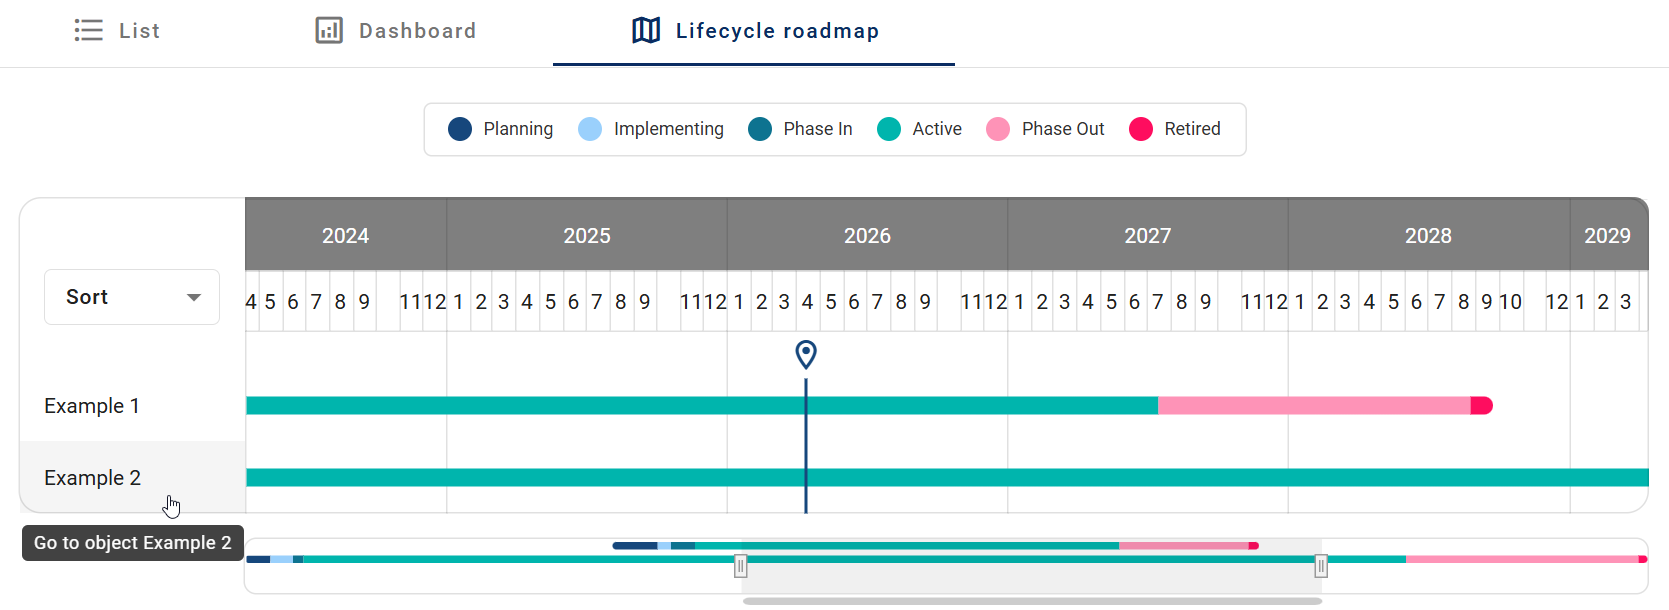The height and width of the screenshot is (610, 1669).
Task: Toggle the Phase Out legend item
Action: [x=1045, y=129]
